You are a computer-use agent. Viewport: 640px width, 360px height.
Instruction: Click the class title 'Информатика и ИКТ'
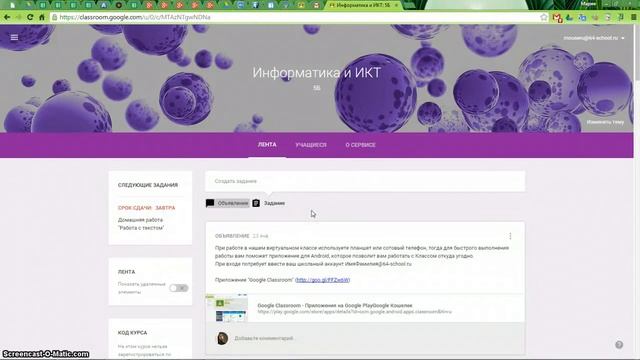[316, 73]
